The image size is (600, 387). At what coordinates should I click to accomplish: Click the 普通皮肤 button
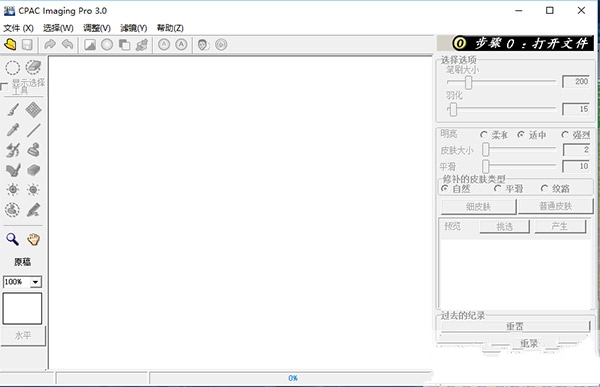click(556, 206)
